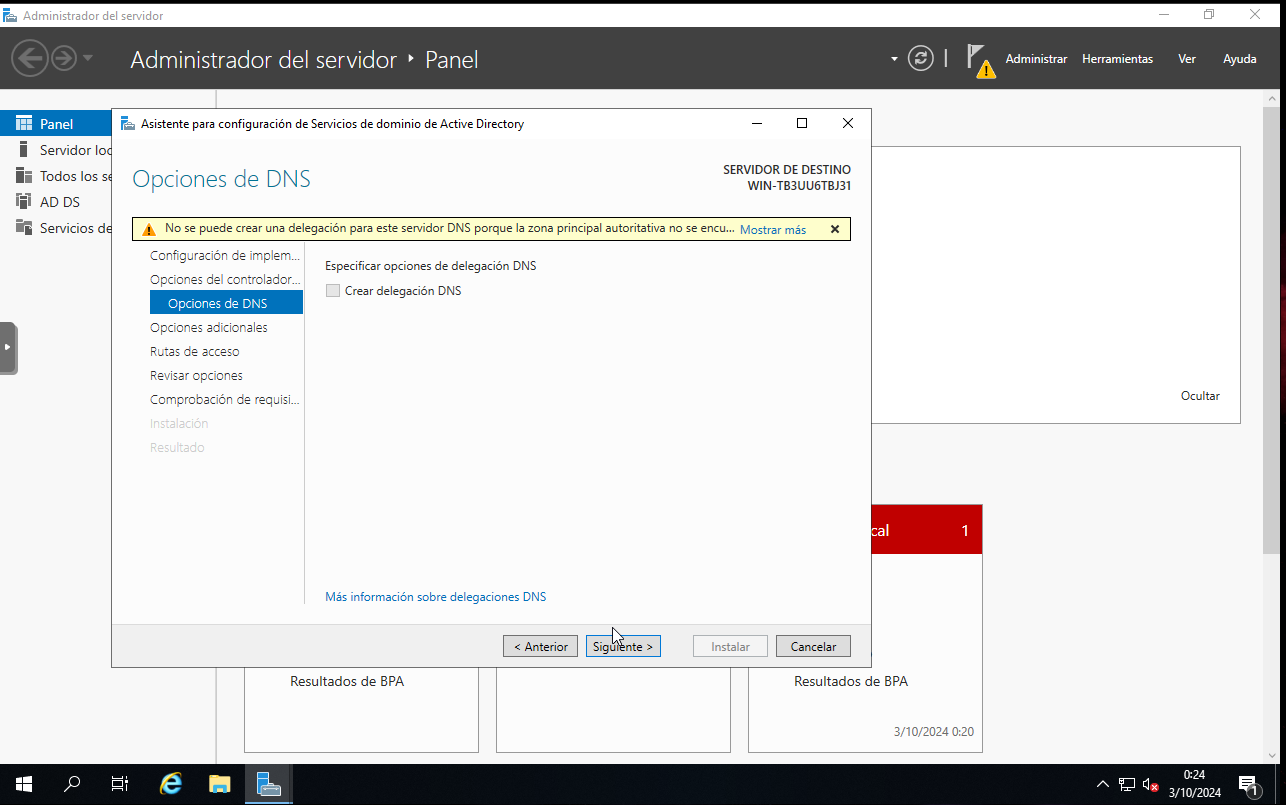Click the Todos los servidores sidebar icon
The width and height of the screenshot is (1286, 805).
(24, 176)
